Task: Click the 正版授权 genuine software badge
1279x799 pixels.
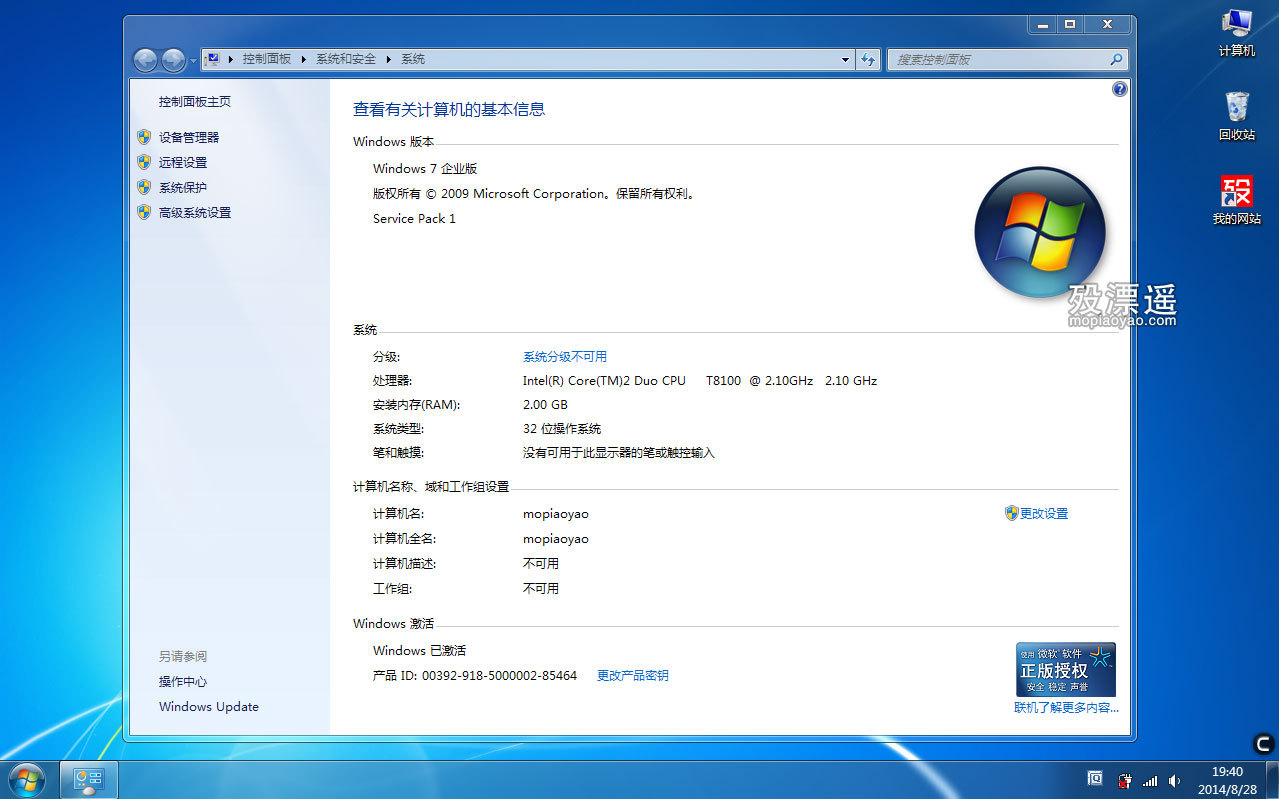Action: 1066,669
